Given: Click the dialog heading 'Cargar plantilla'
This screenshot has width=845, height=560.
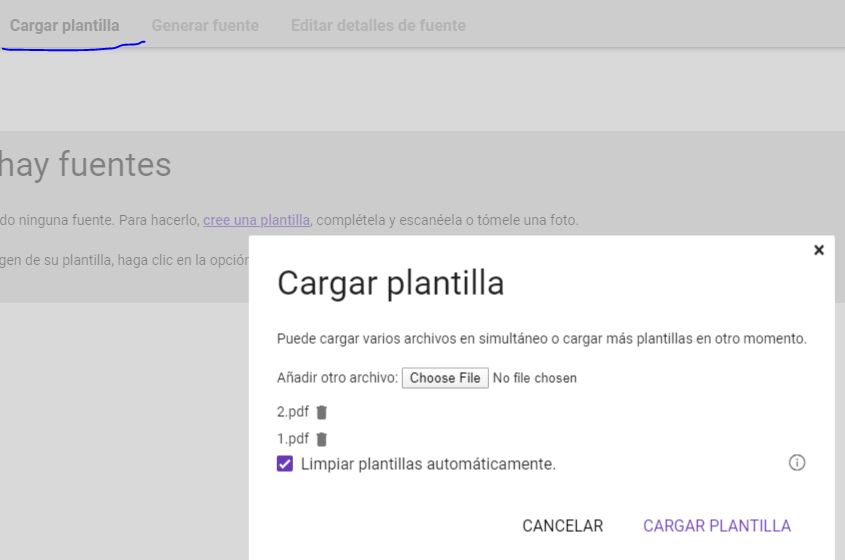Looking at the screenshot, I should [391, 283].
